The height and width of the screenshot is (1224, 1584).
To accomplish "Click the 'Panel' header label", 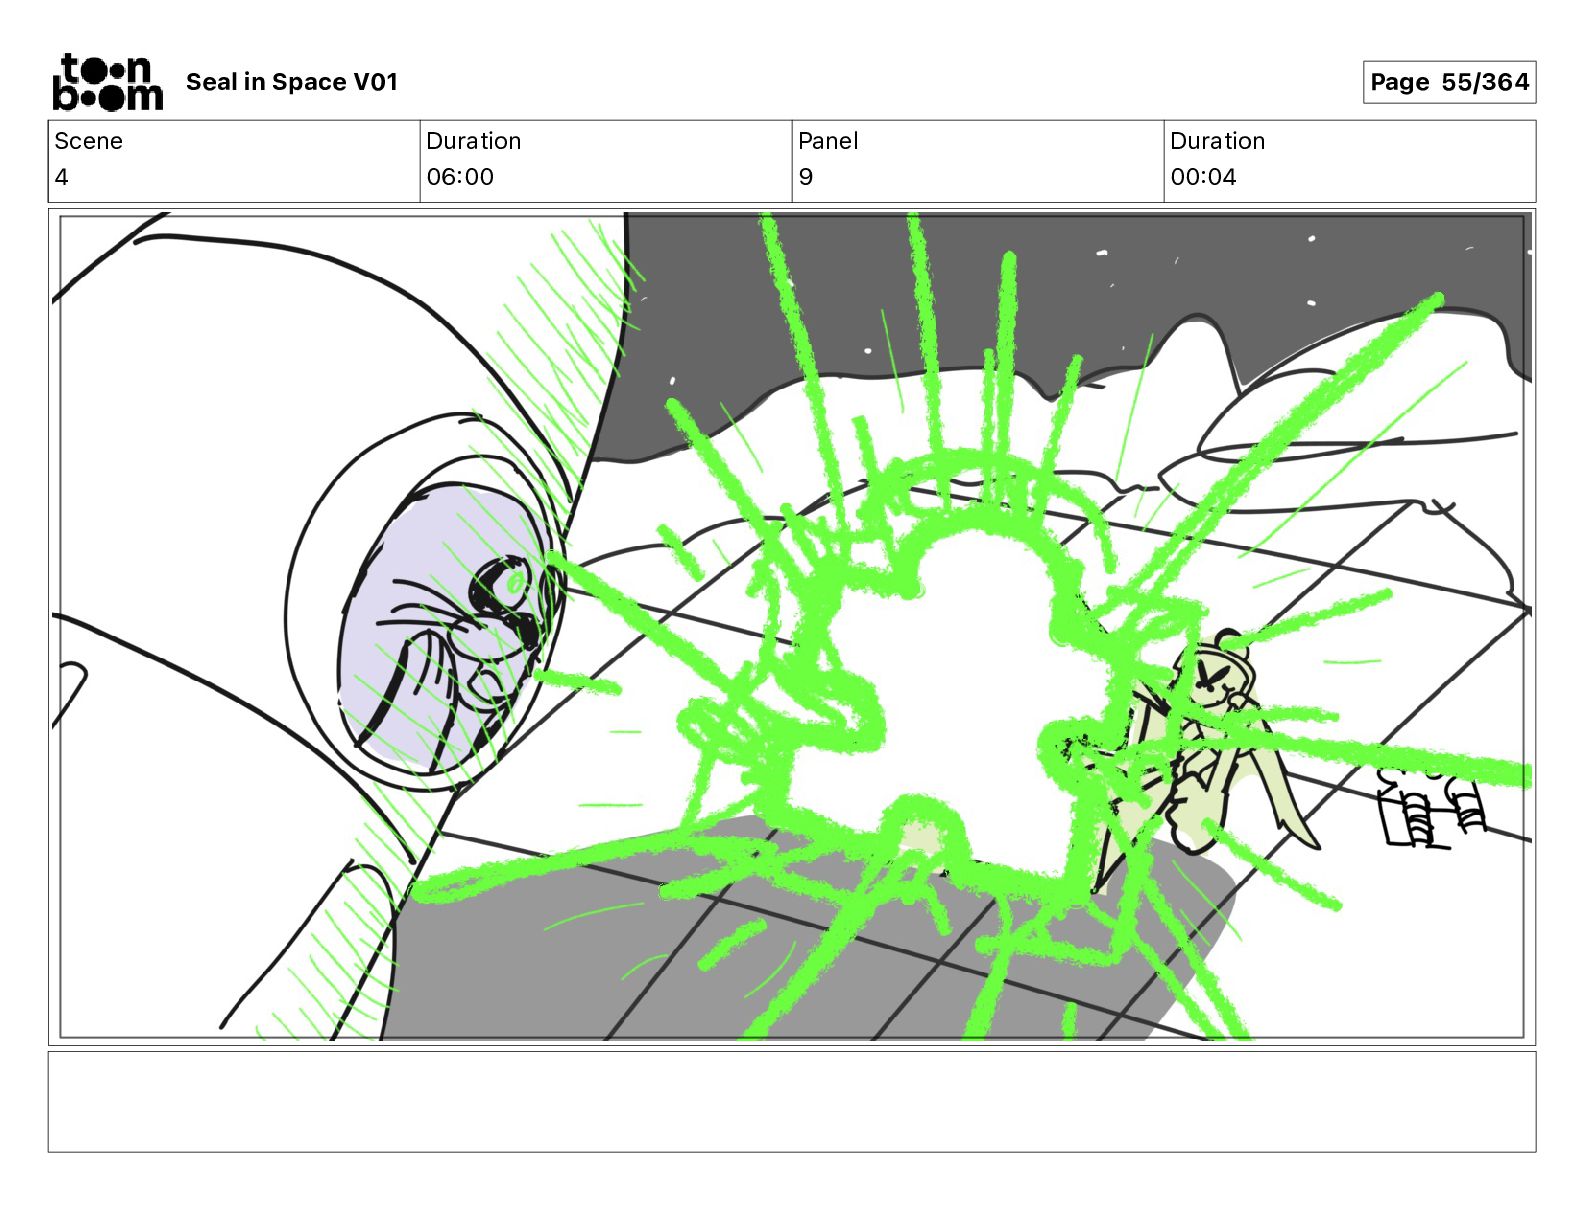I will [x=828, y=141].
